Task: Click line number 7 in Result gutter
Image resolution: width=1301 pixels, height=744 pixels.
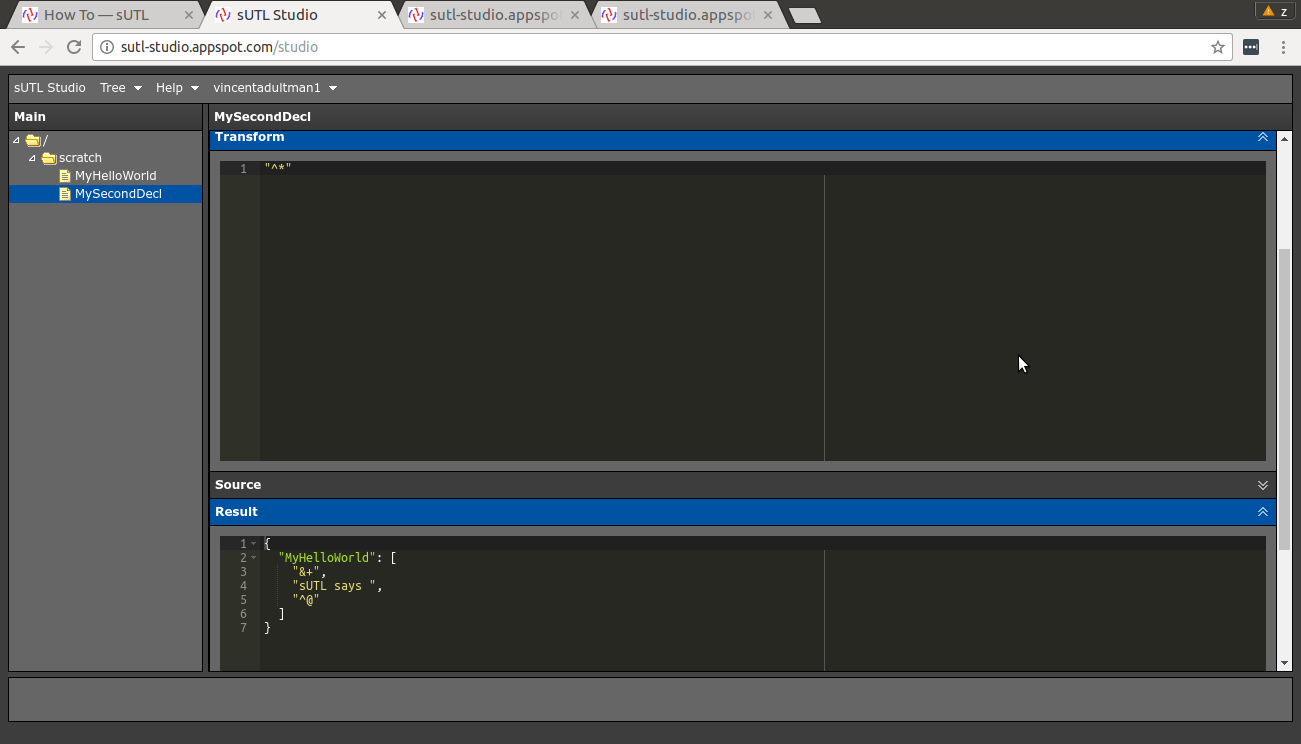Action: pyautogui.click(x=243, y=628)
